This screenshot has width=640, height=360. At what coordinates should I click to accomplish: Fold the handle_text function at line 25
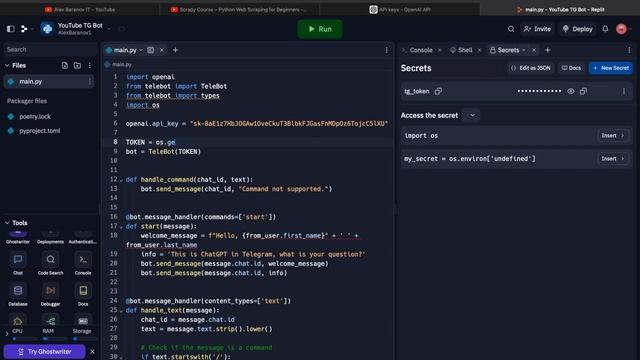121,311
